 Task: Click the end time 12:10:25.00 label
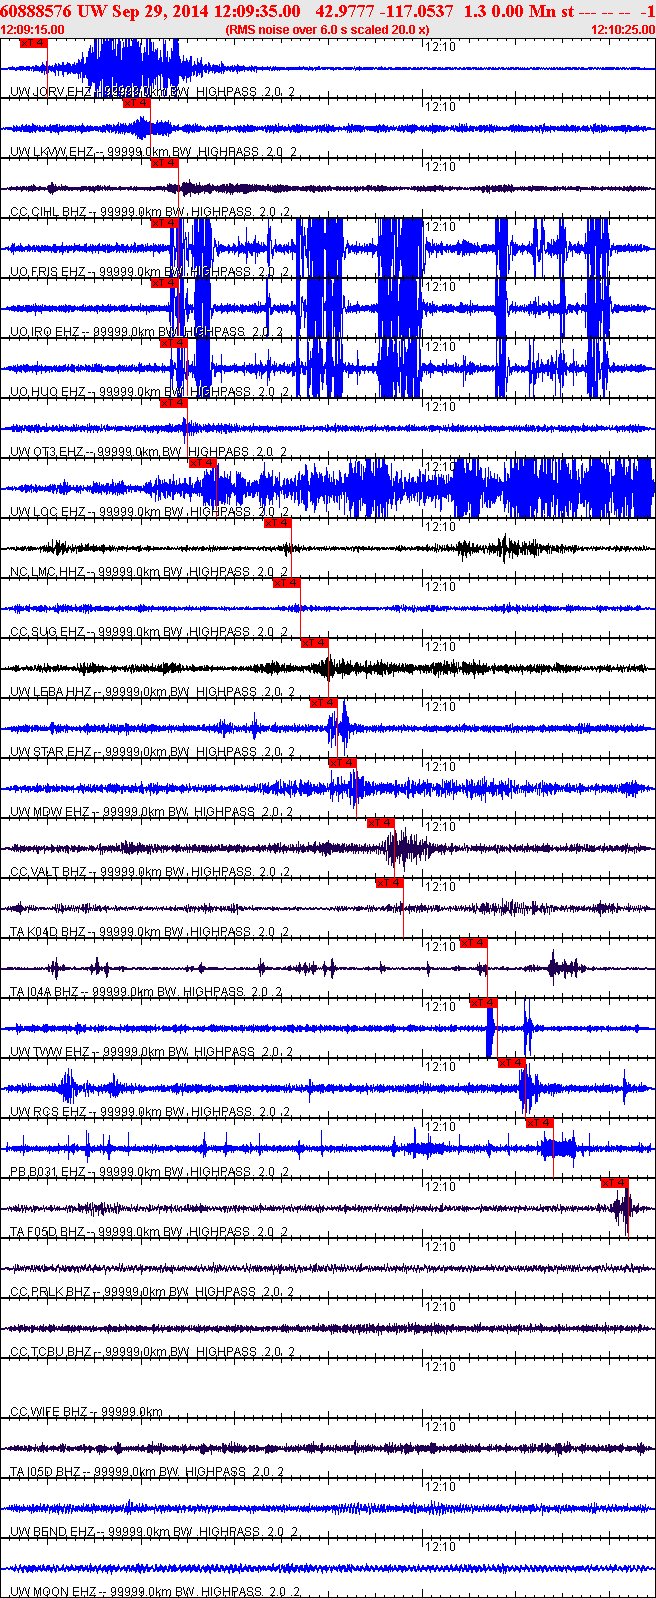pos(622,30)
